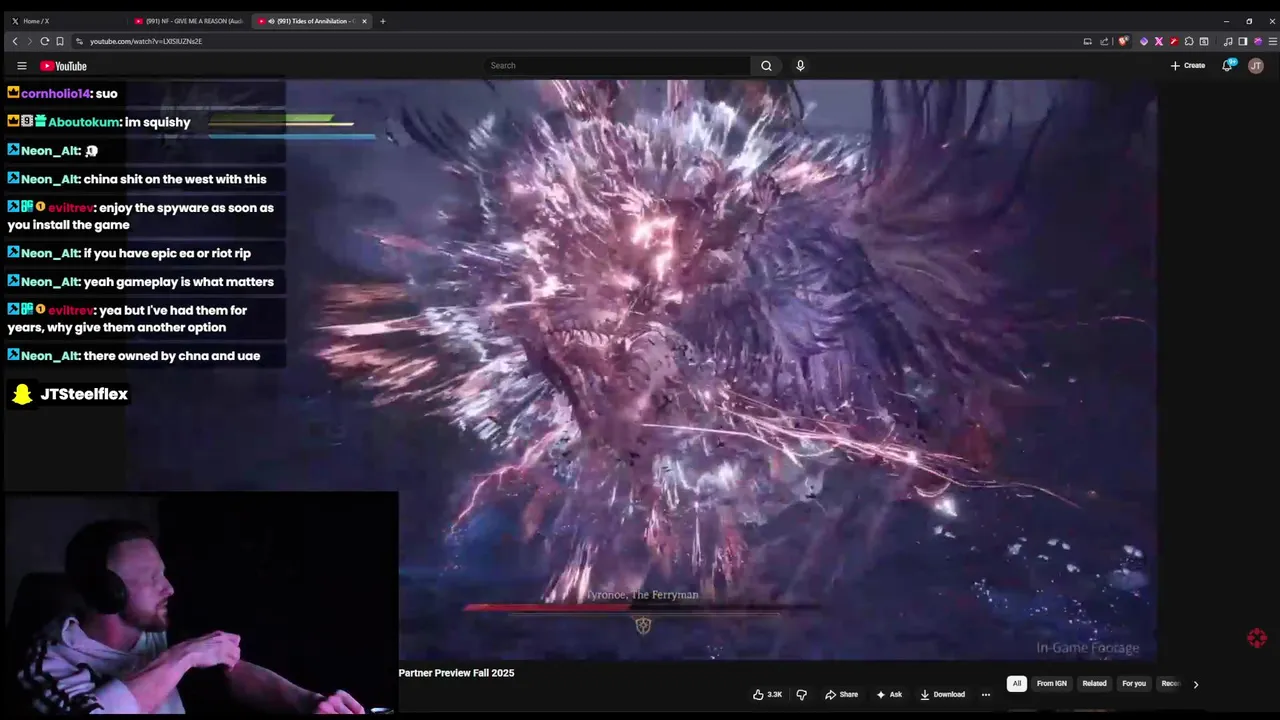Open the purple diamond extension
The height and width of the screenshot is (720, 1280).
click(x=1144, y=41)
